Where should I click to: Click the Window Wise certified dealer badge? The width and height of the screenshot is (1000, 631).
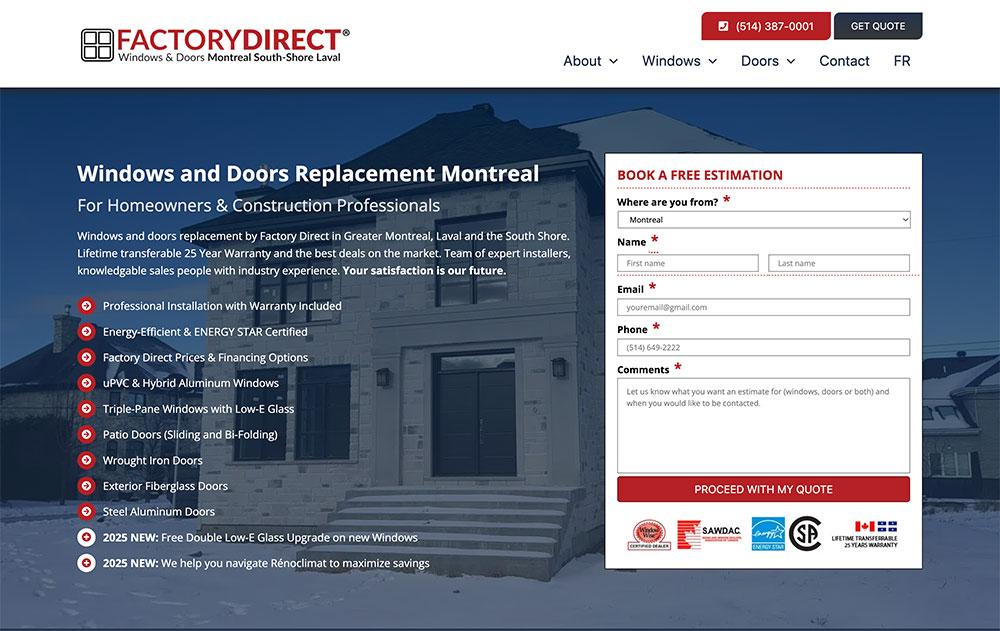(x=649, y=534)
